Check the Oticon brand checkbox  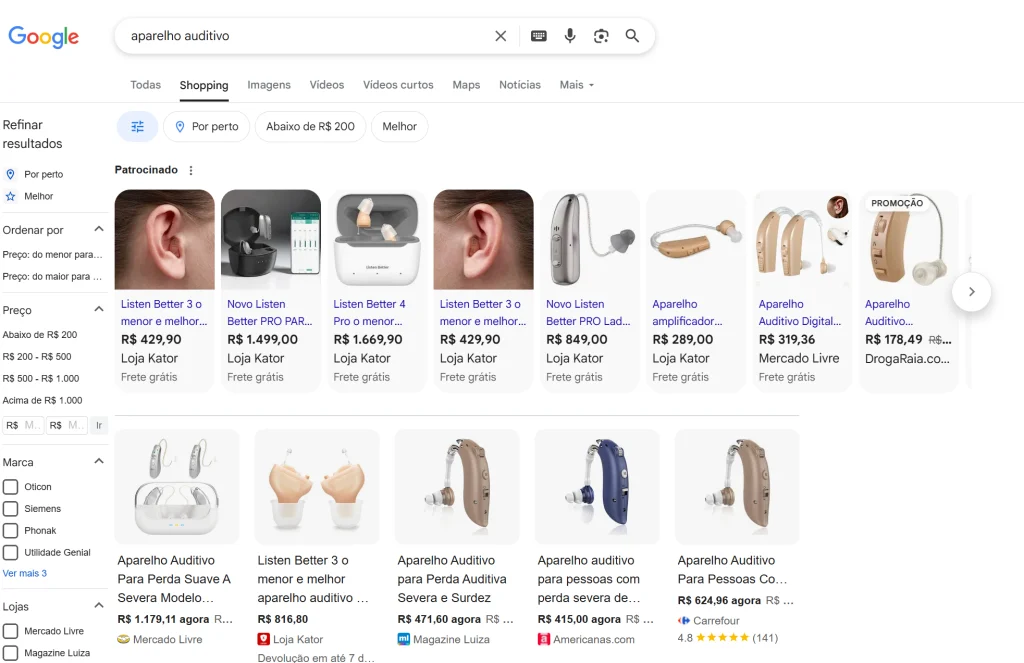10,487
